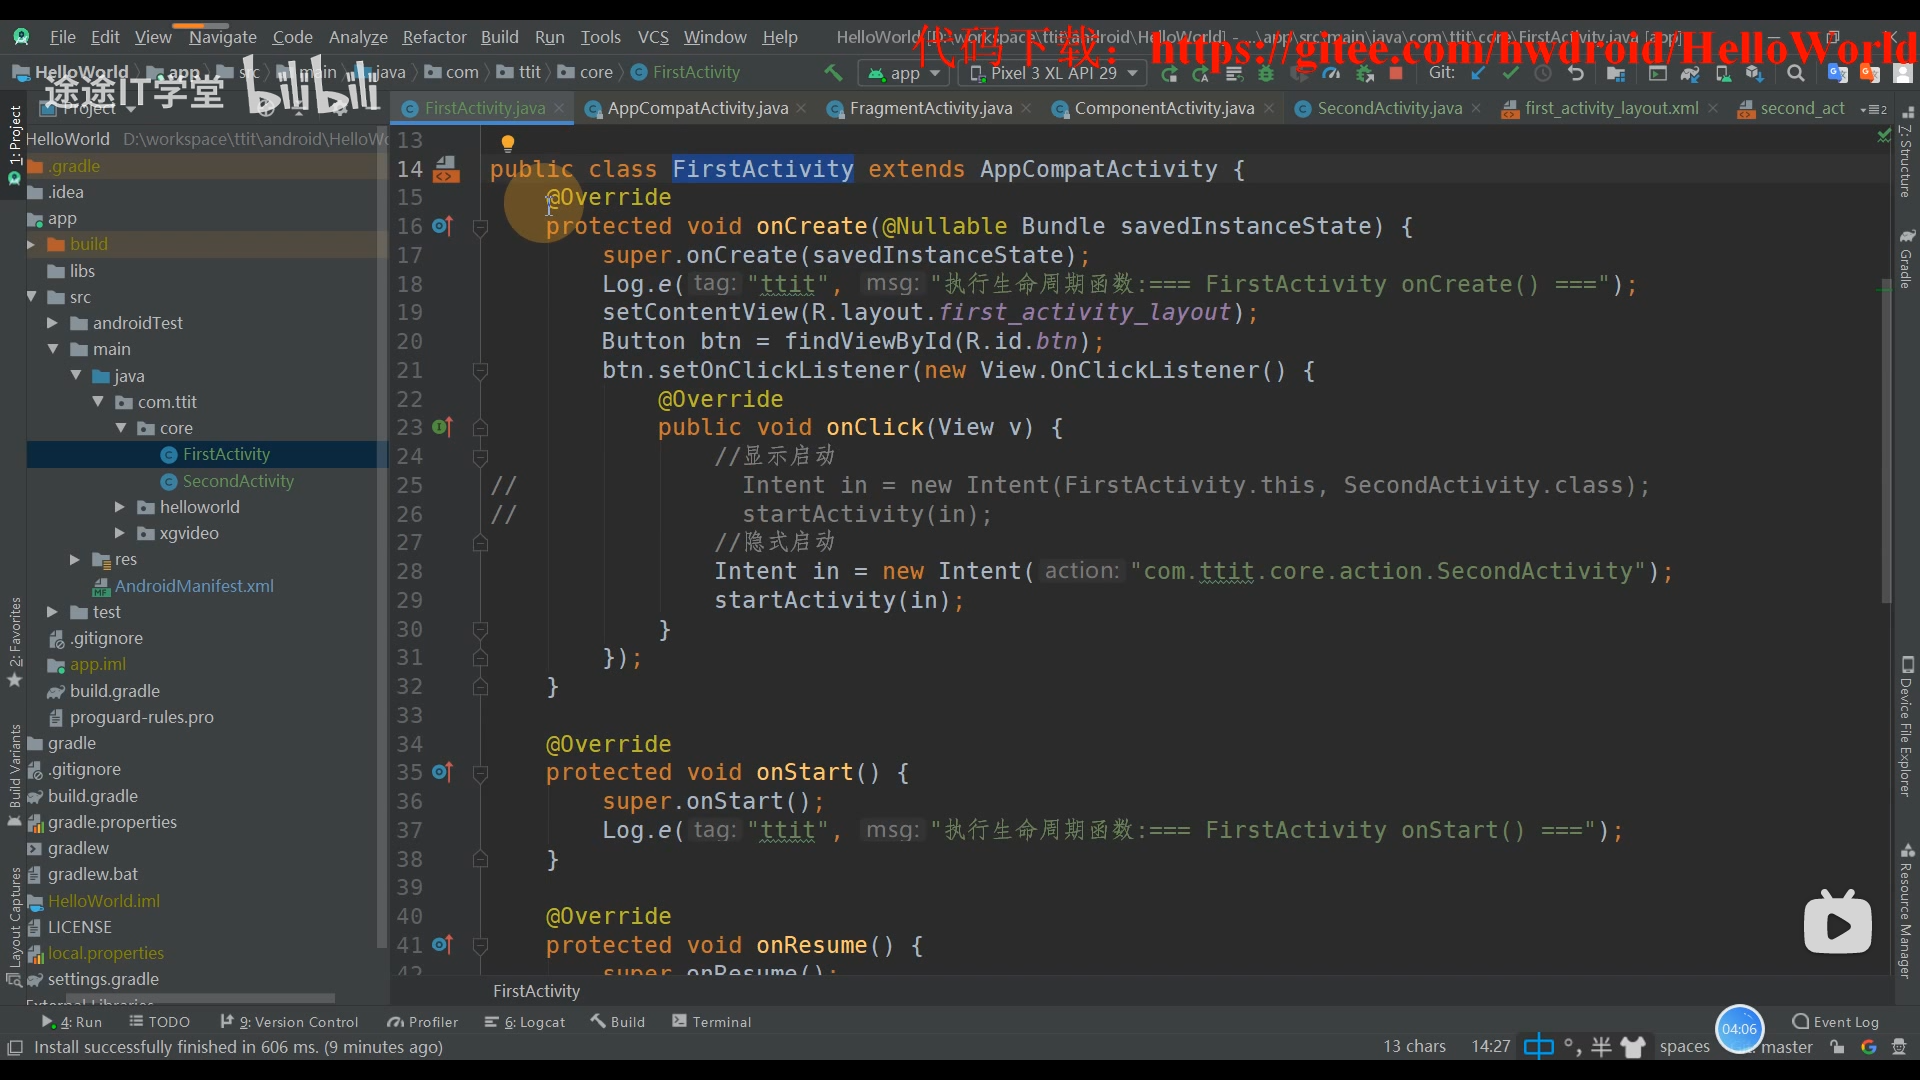Image resolution: width=1920 pixels, height=1080 pixels.
Task: Expand the helloworld package
Action: coord(120,507)
